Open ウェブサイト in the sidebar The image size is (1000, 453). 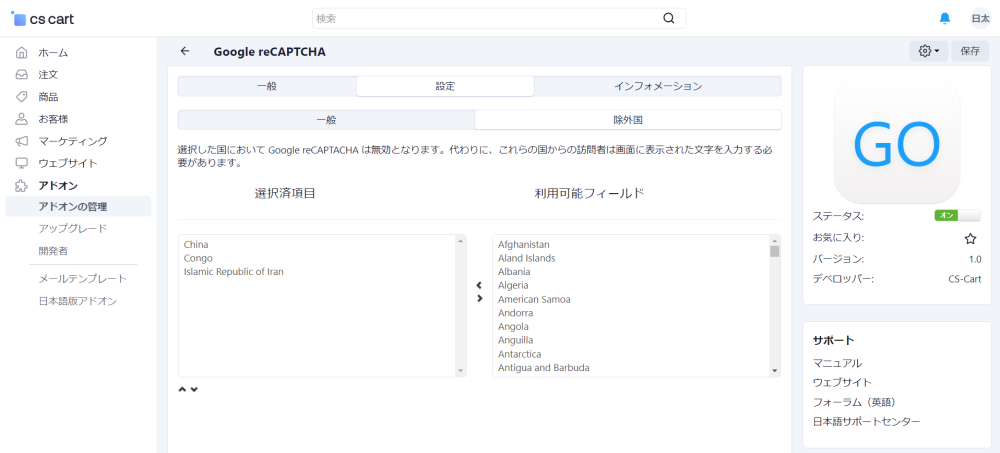click(68, 163)
